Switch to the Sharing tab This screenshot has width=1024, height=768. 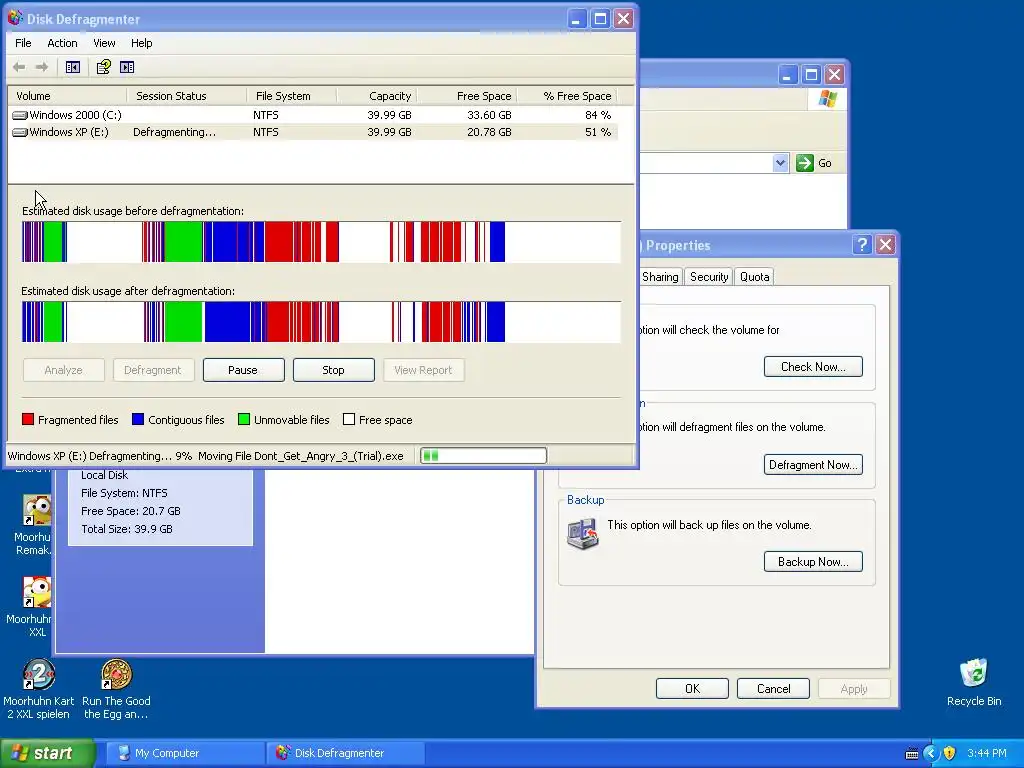click(660, 277)
